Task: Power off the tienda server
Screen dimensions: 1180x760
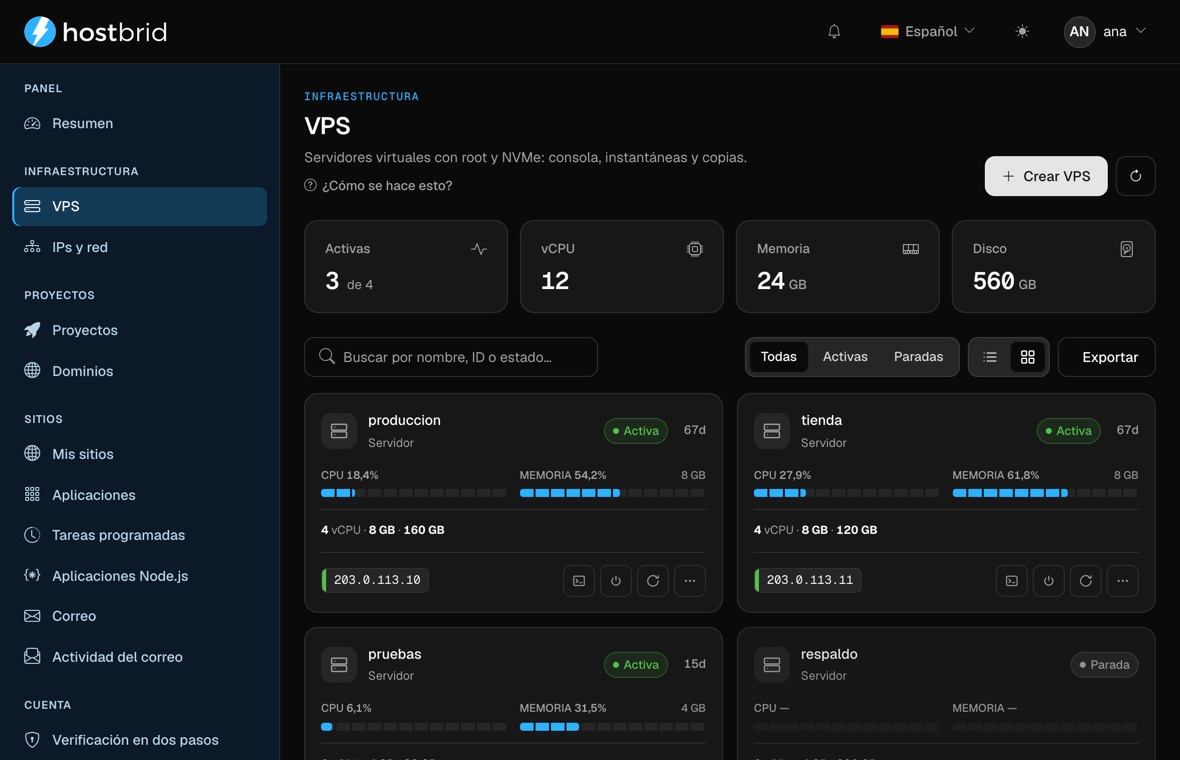Action: [x=1048, y=581]
